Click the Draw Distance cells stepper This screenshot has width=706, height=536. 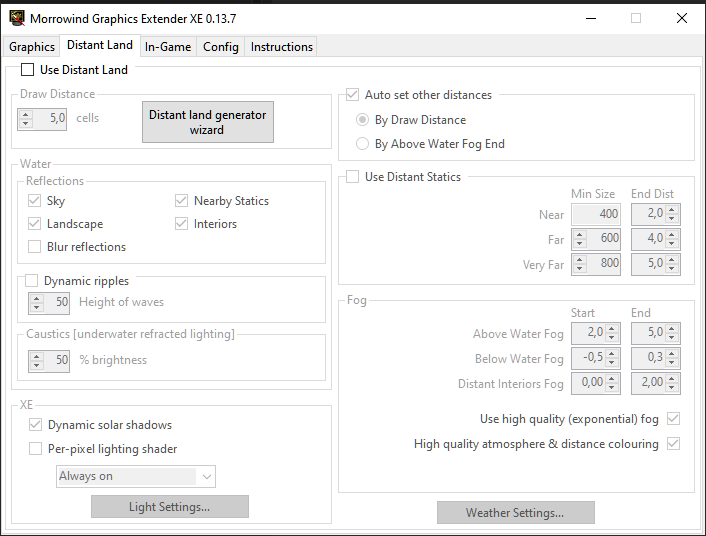pyautogui.click(x=26, y=119)
